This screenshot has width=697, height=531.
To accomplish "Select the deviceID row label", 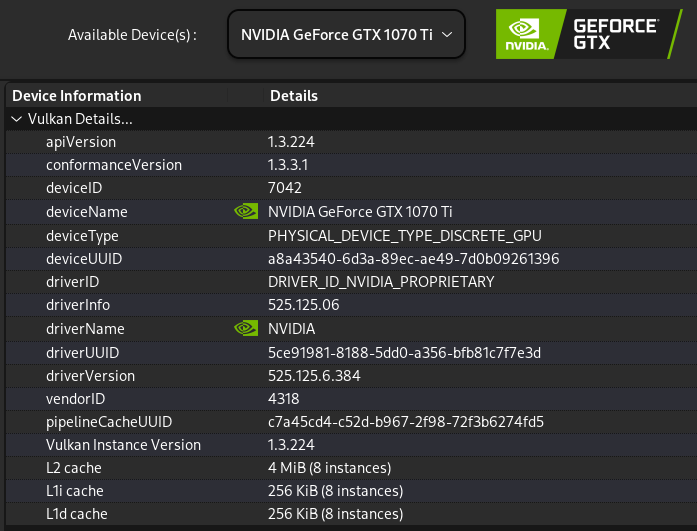I will 74,188.
